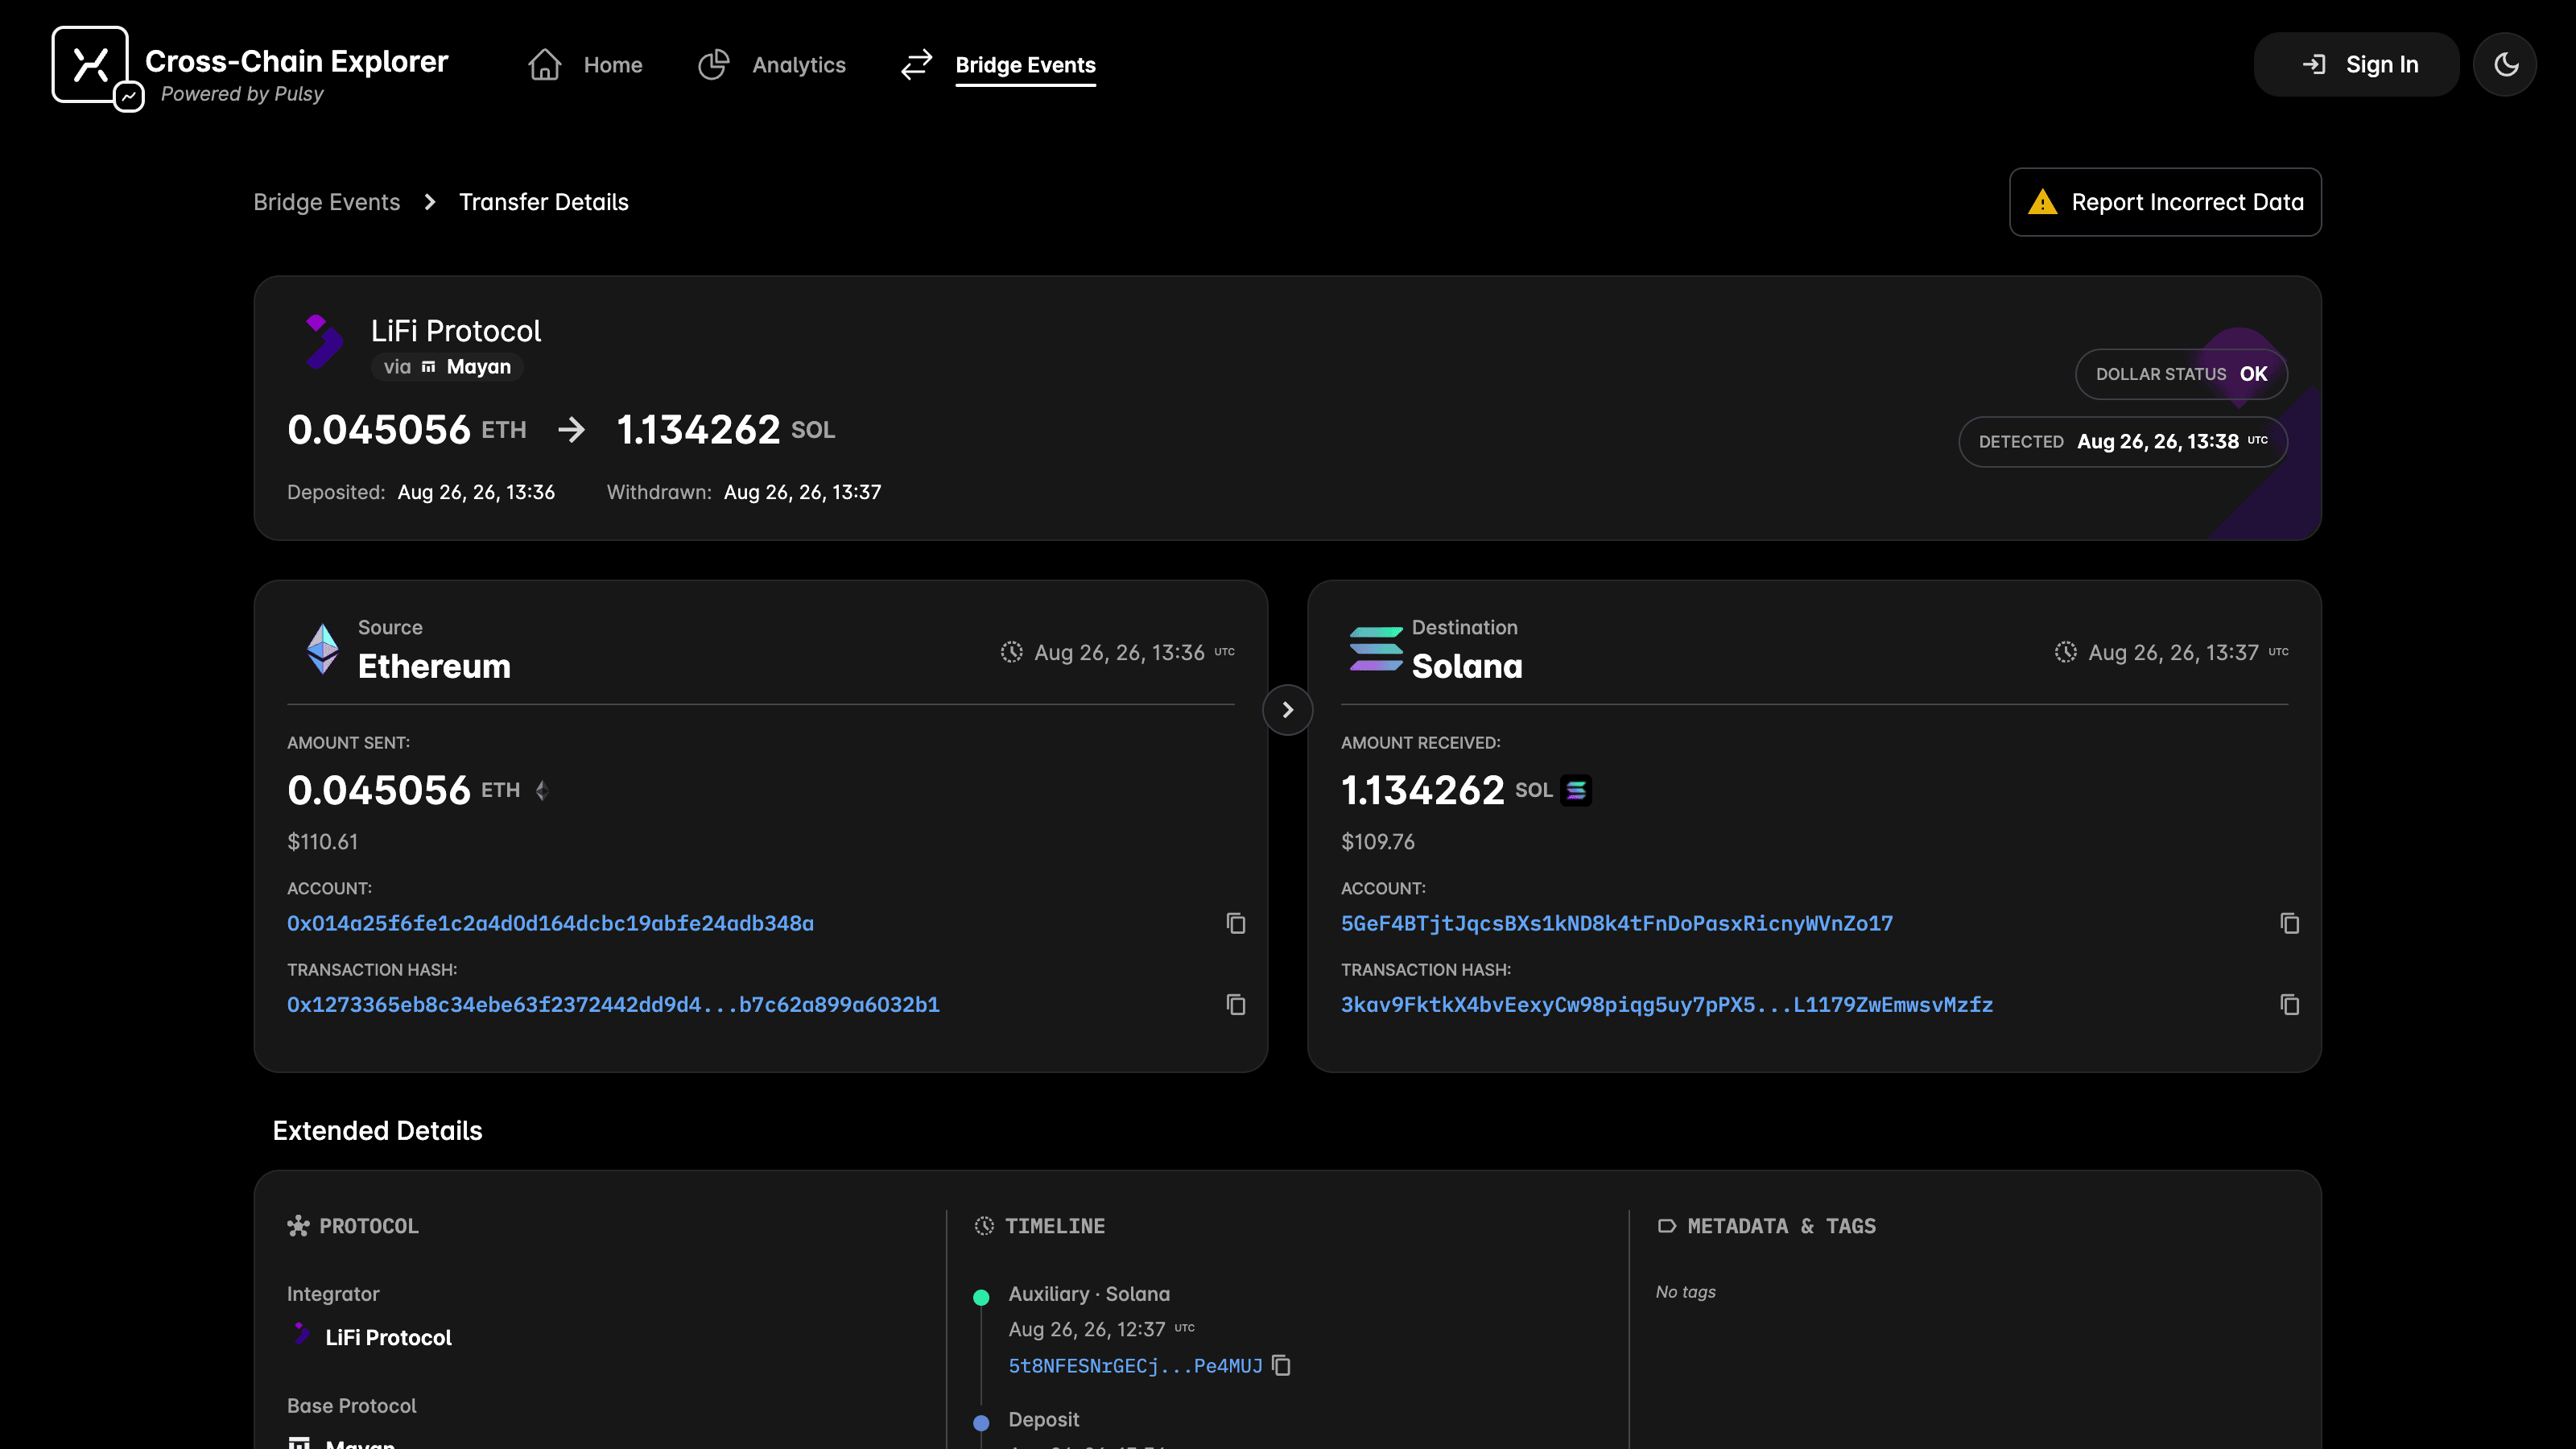Click the Ethereum source chain logo
The height and width of the screenshot is (1449, 2576).
tap(322, 649)
